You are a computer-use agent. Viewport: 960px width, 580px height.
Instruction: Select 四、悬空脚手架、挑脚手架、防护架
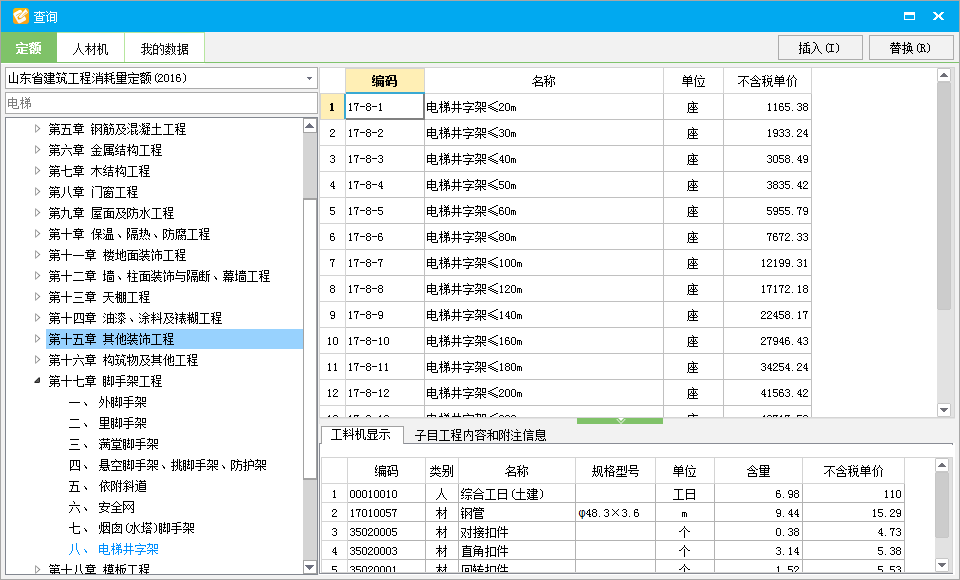(168, 465)
